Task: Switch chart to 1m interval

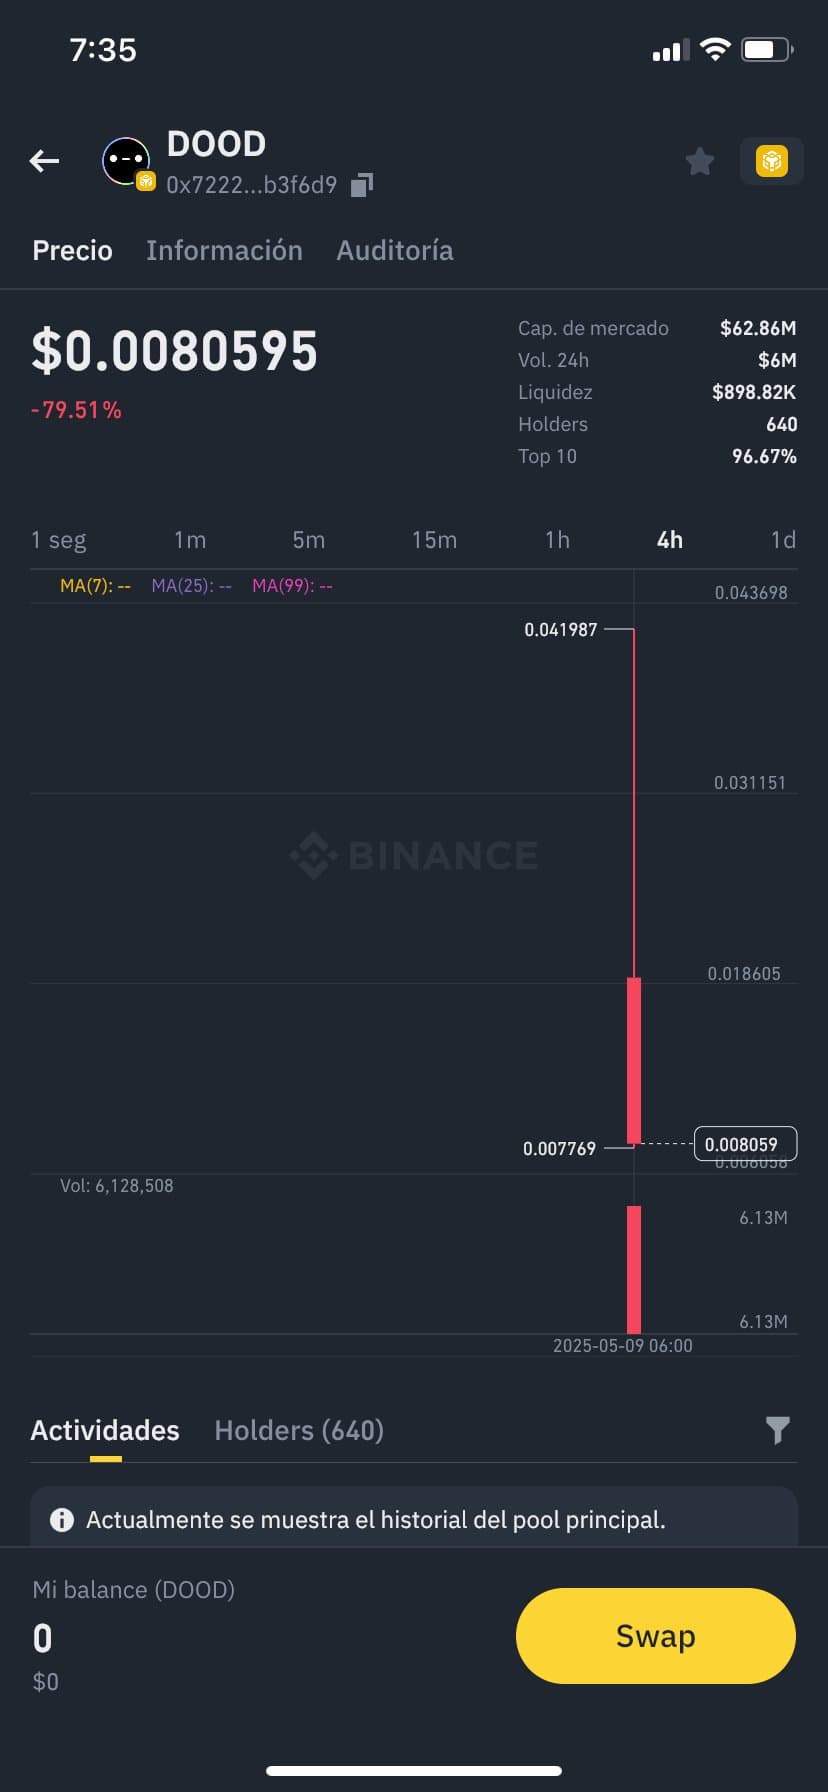Action: [x=190, y=540]
